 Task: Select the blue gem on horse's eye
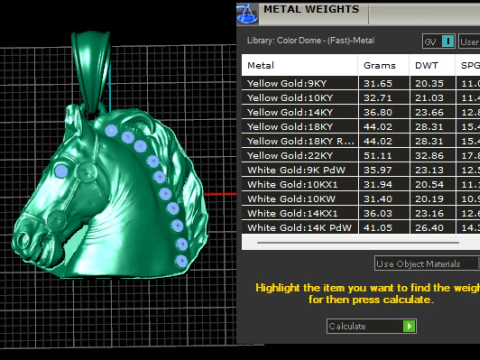tap(61, 171)
